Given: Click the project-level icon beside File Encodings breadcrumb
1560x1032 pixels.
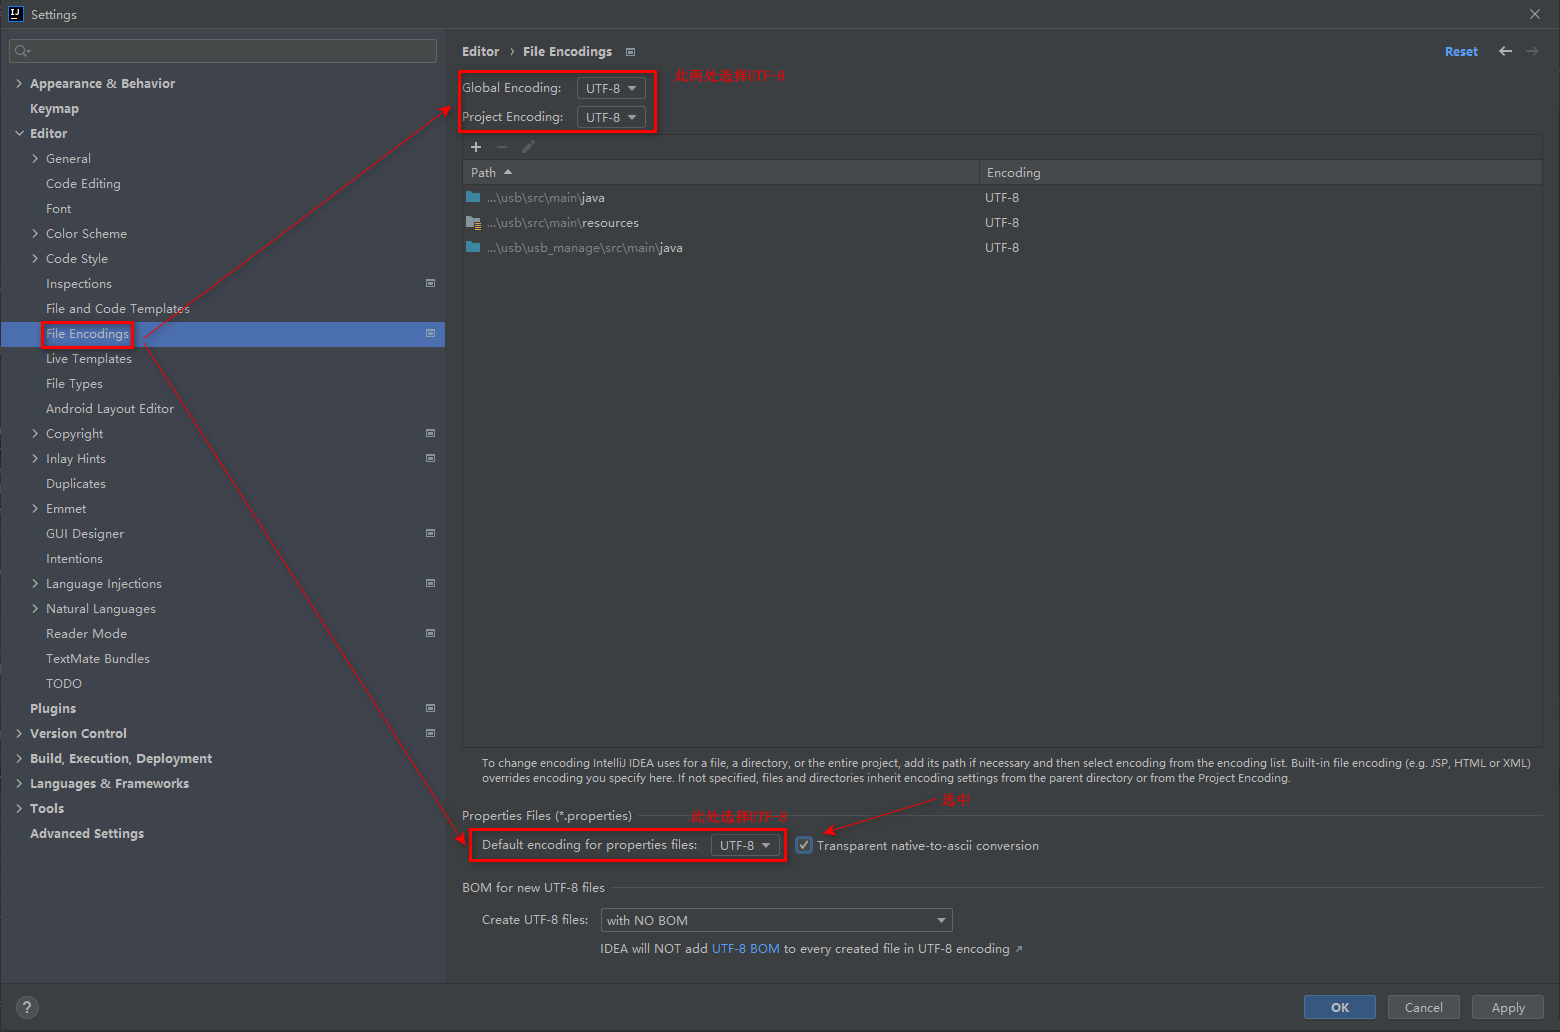Looking at the screenshot, I should tap(630, 52).
